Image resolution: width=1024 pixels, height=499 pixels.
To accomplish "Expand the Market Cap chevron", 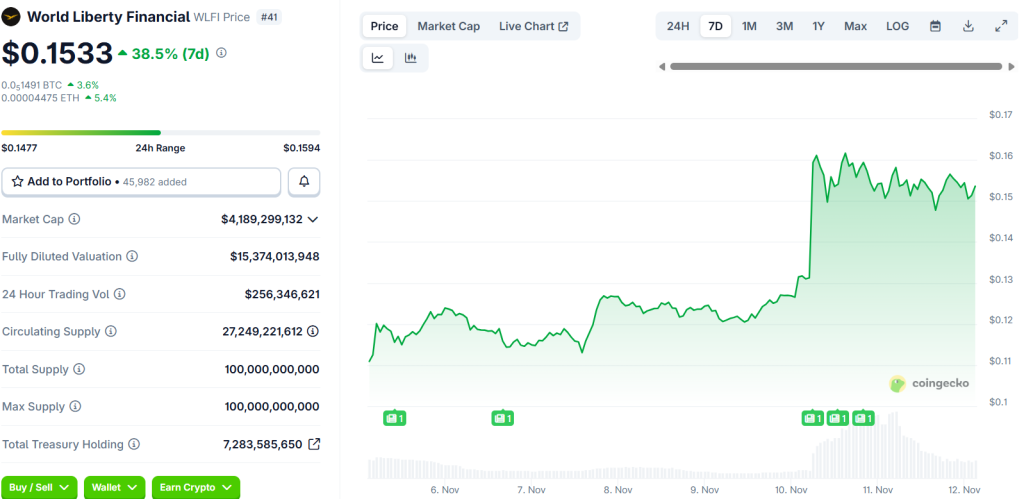I will pyautogui.click(x=313, y=219).
